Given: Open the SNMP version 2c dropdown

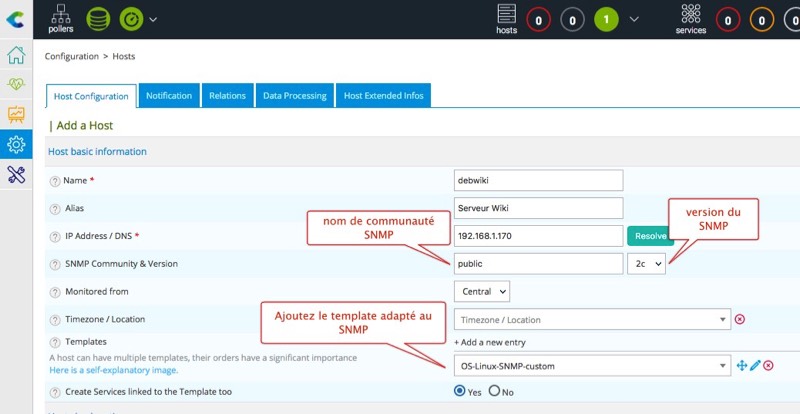Looking at the screenshot, I should pyautogui.click(x=645, y=263).
